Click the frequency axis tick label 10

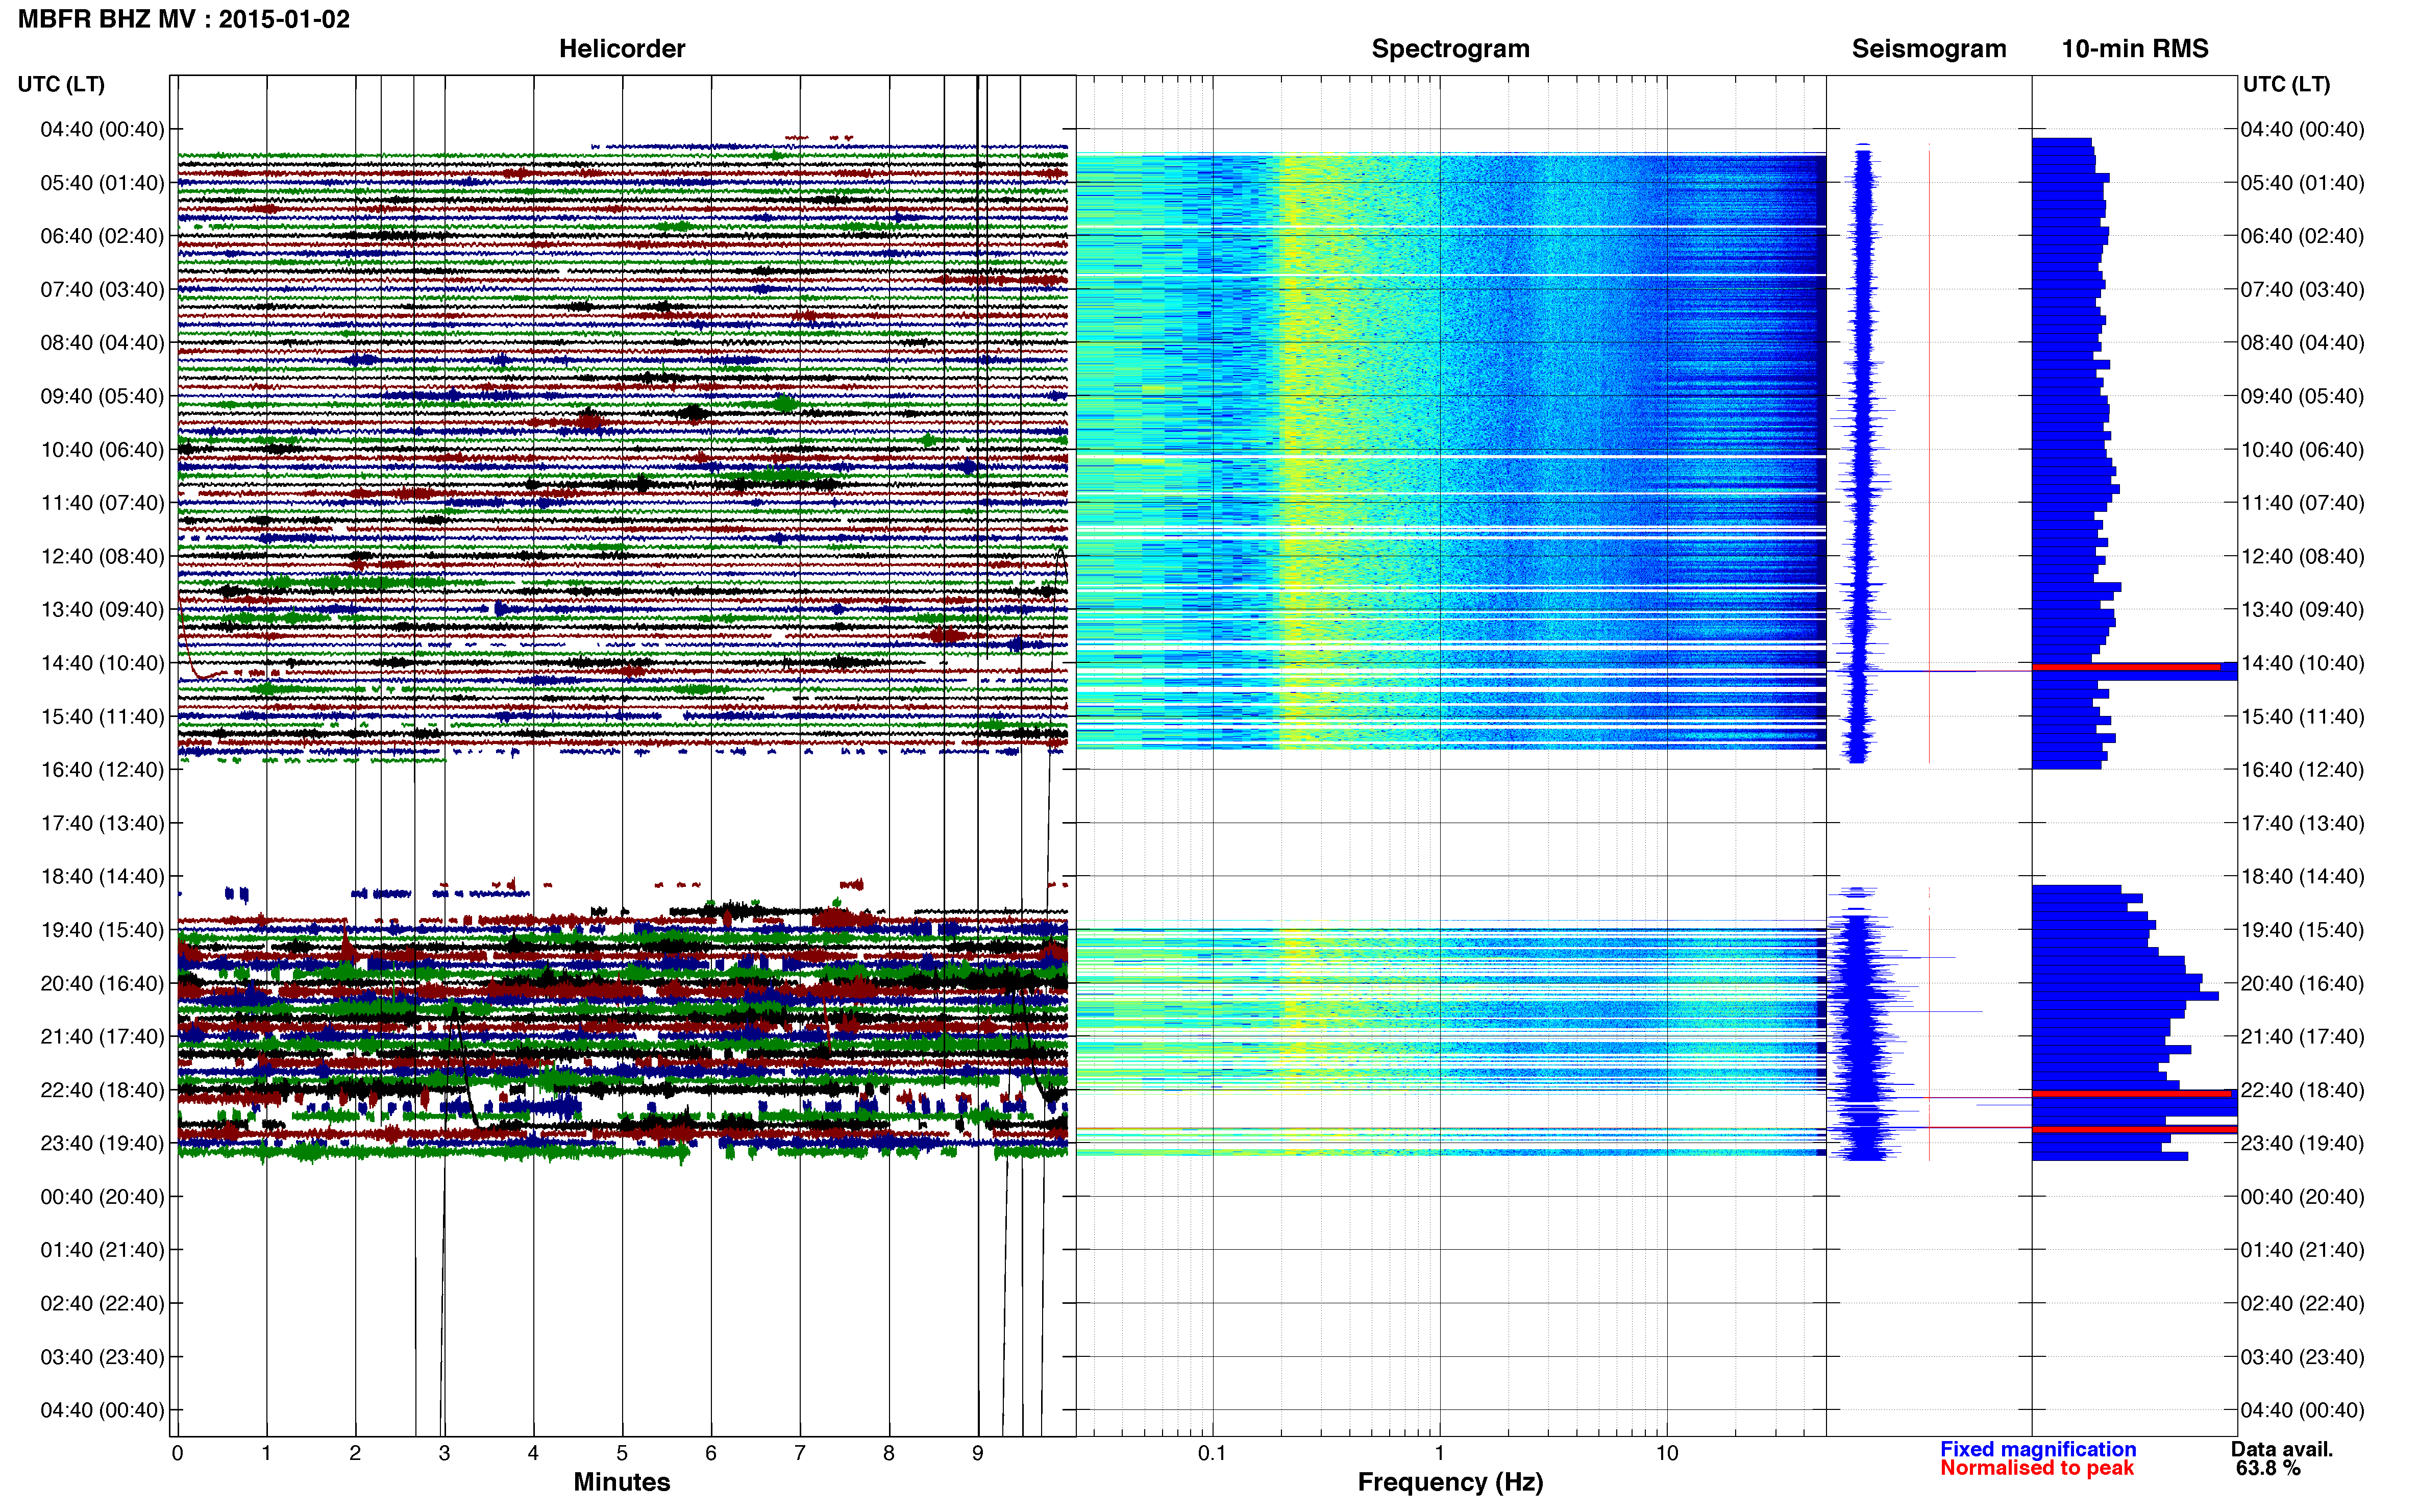pyautogui.click(x=1667, y=1453)
